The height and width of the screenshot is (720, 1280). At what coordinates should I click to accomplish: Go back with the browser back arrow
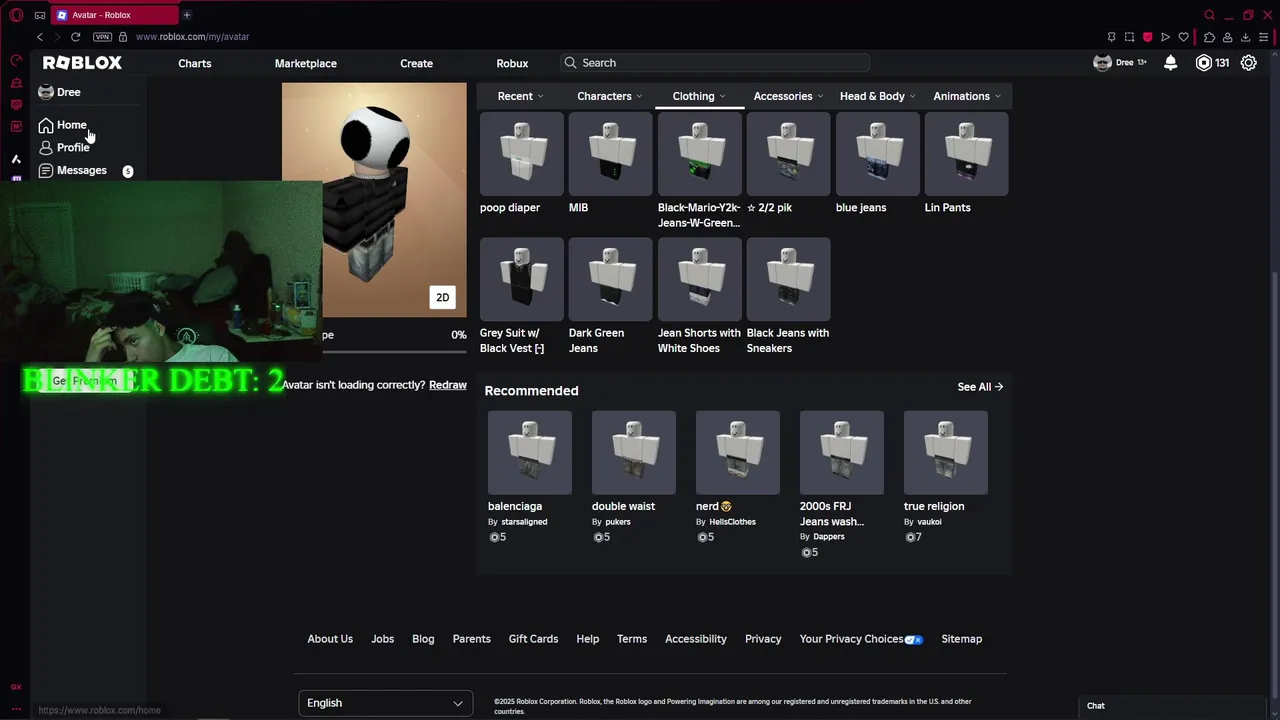40,37
